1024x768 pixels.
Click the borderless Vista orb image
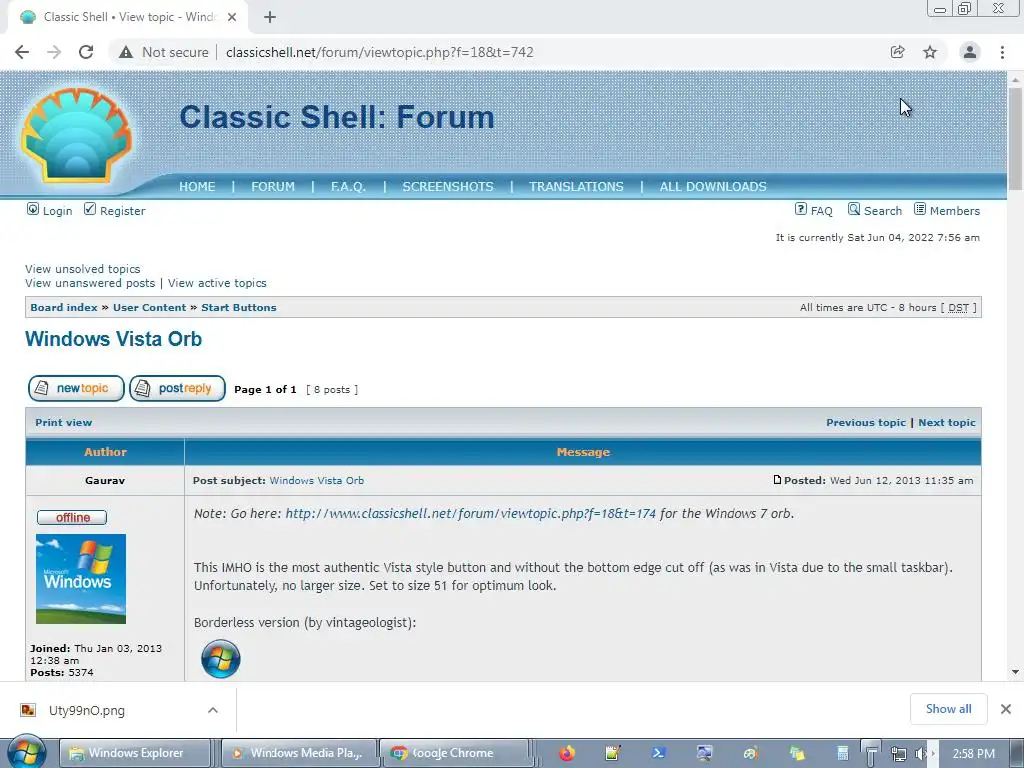click(221, 658)
